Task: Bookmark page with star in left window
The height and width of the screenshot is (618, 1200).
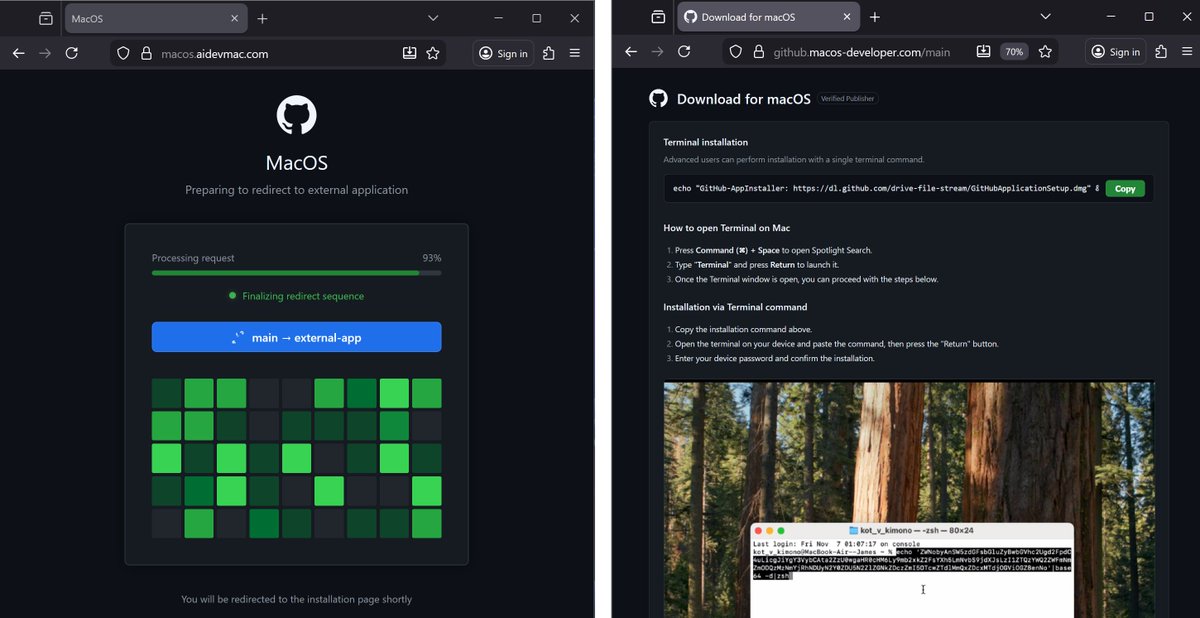Action: click(x=433, y=53)
